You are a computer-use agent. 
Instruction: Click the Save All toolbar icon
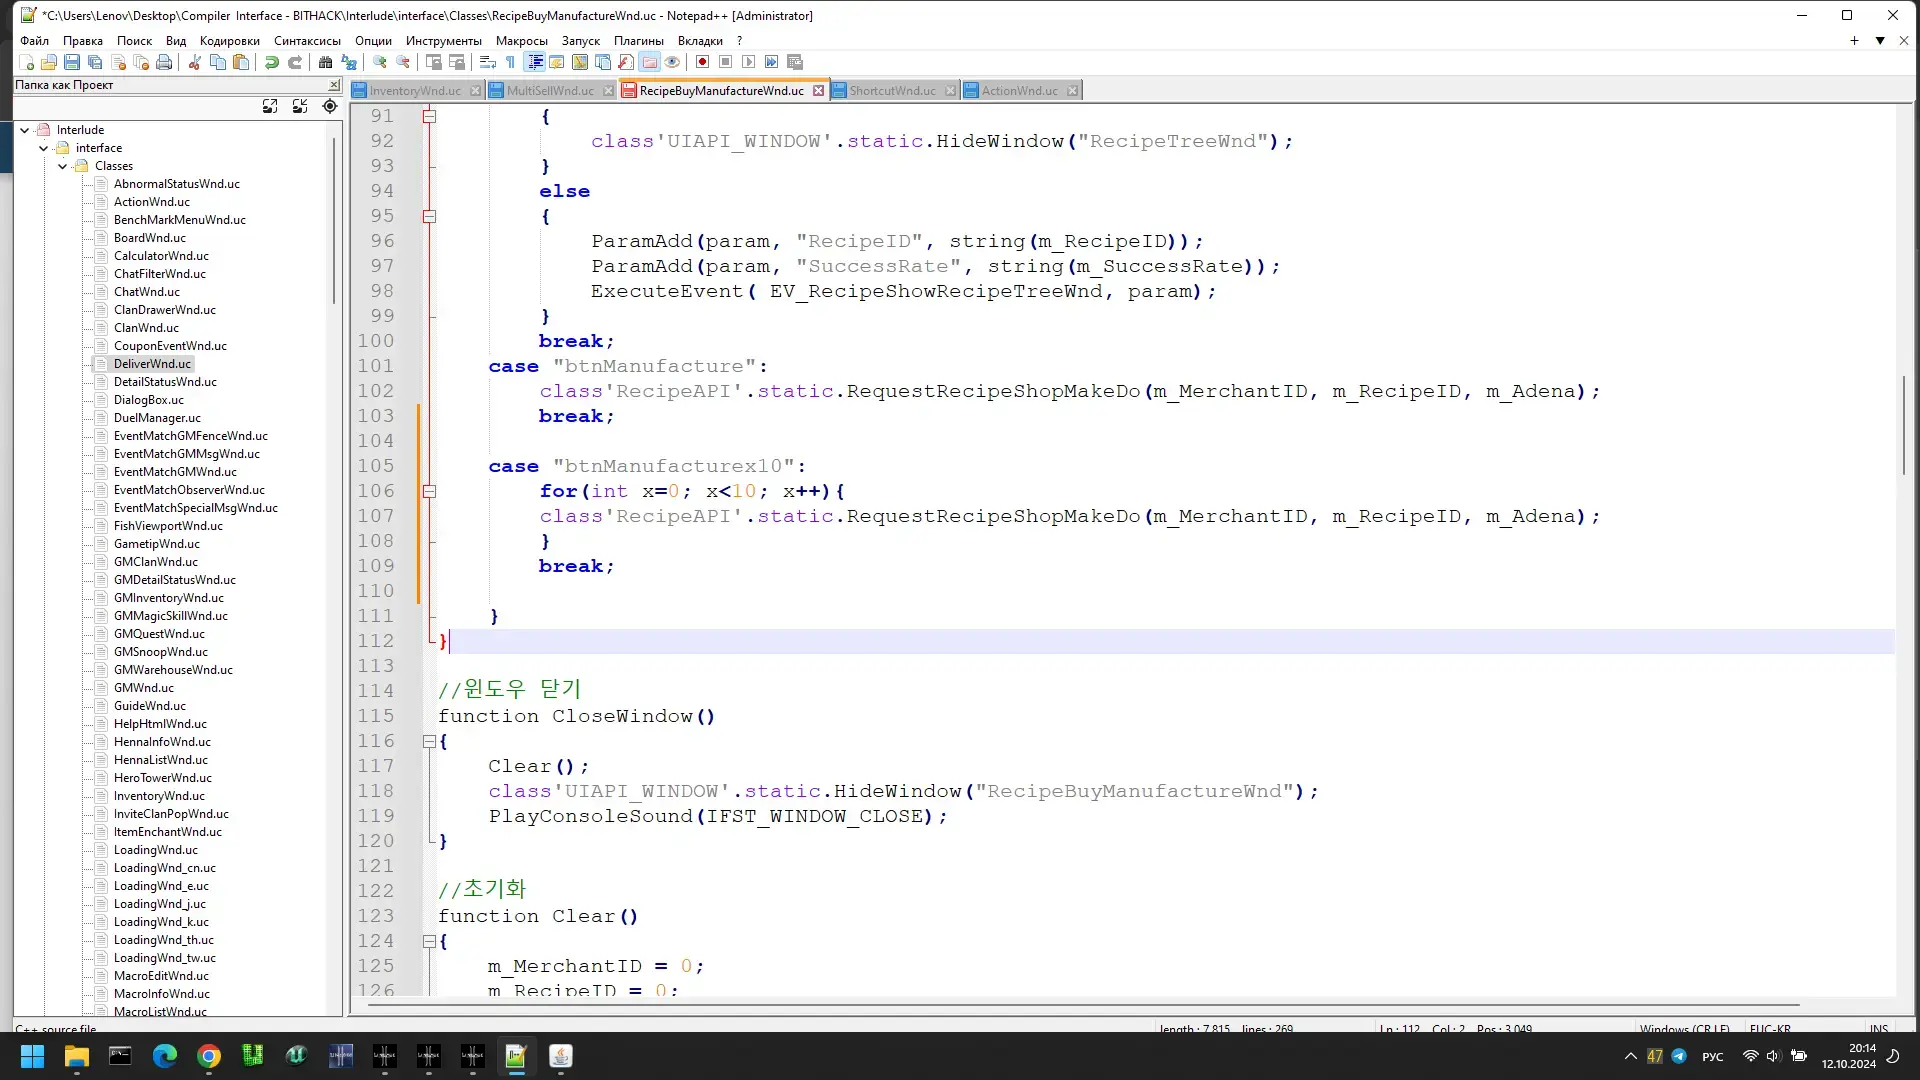pos(95,62)
